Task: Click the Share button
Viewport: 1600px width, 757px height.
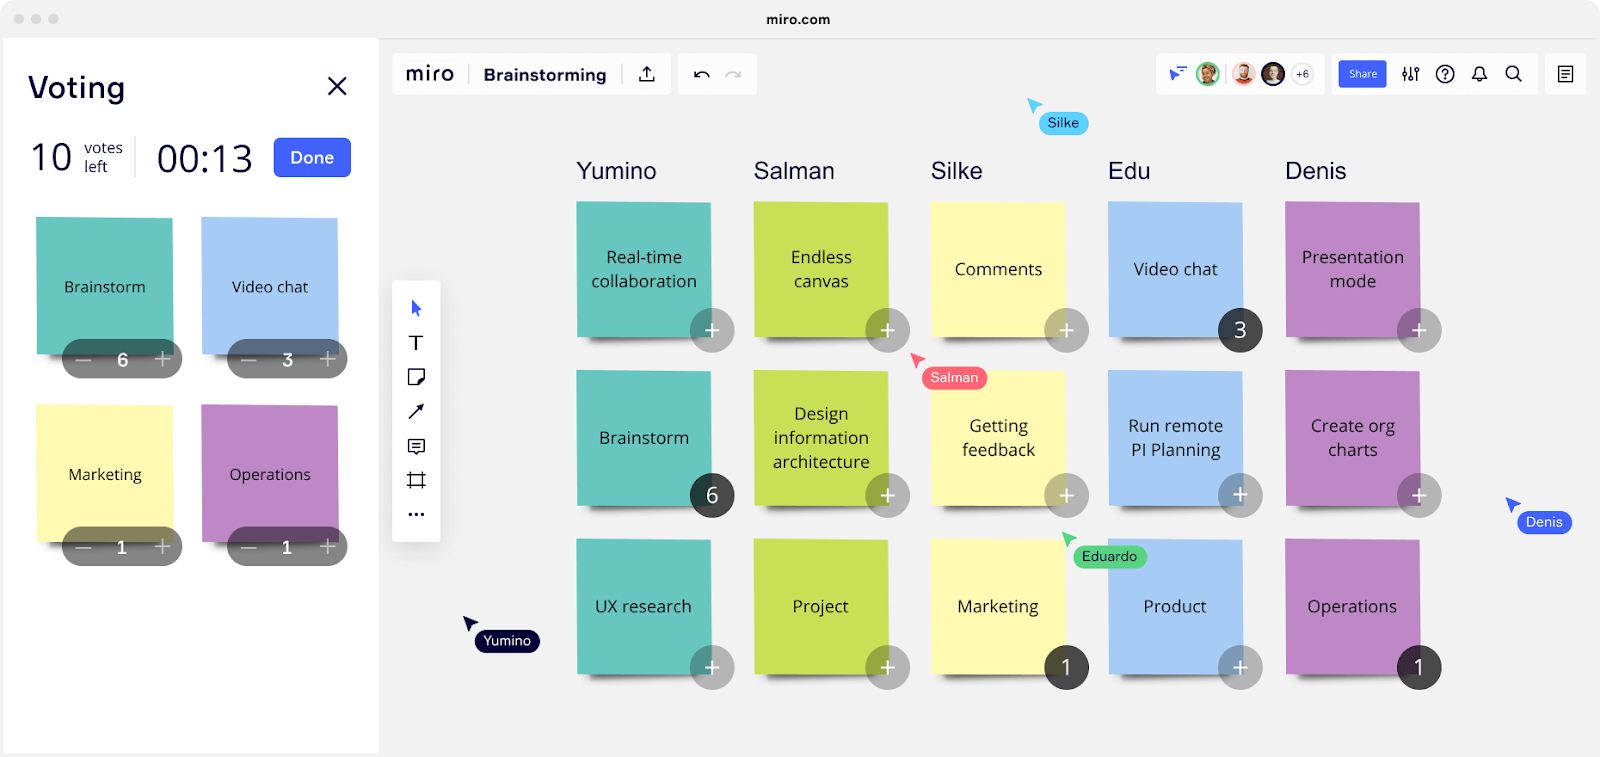Action: (x=1362, y=73)
